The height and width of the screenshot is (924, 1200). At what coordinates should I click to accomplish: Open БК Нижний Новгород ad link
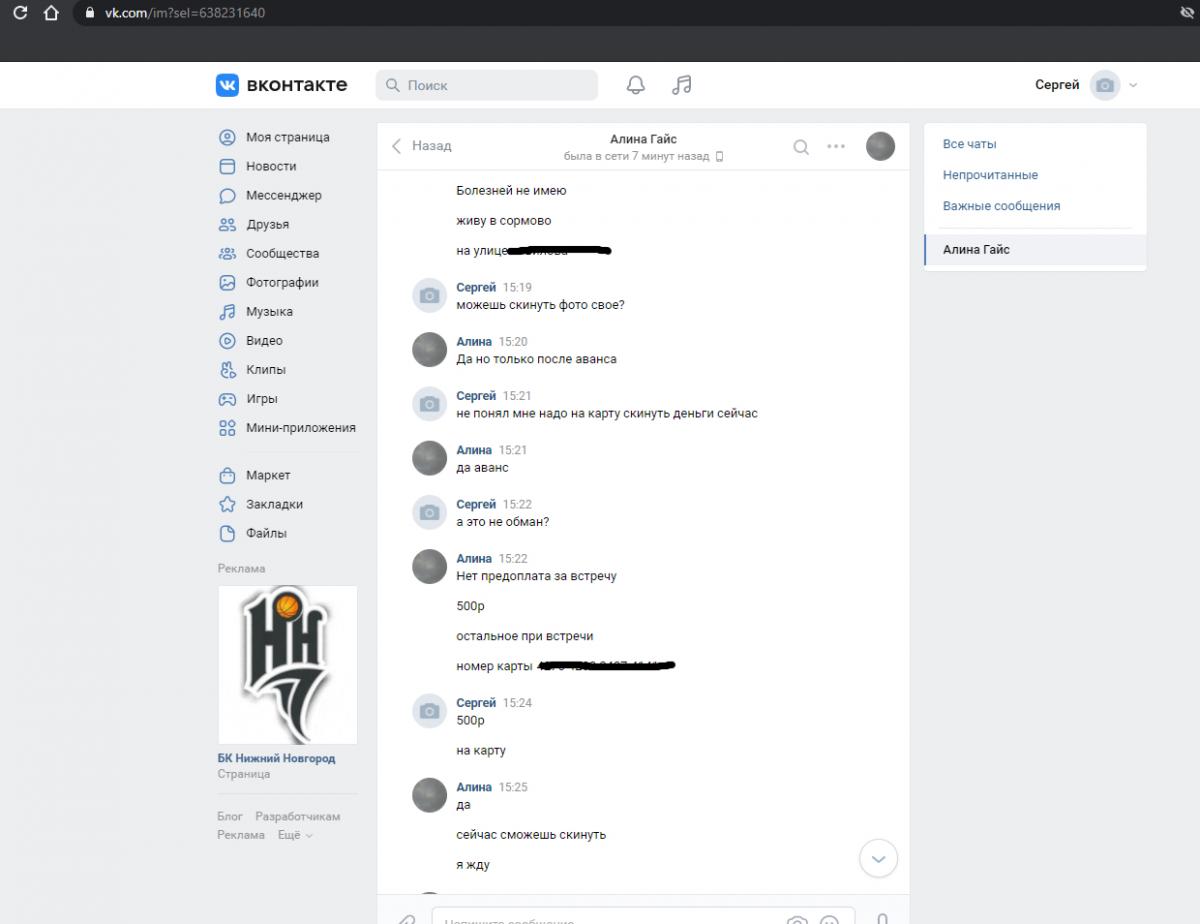(x=276, y=758)
